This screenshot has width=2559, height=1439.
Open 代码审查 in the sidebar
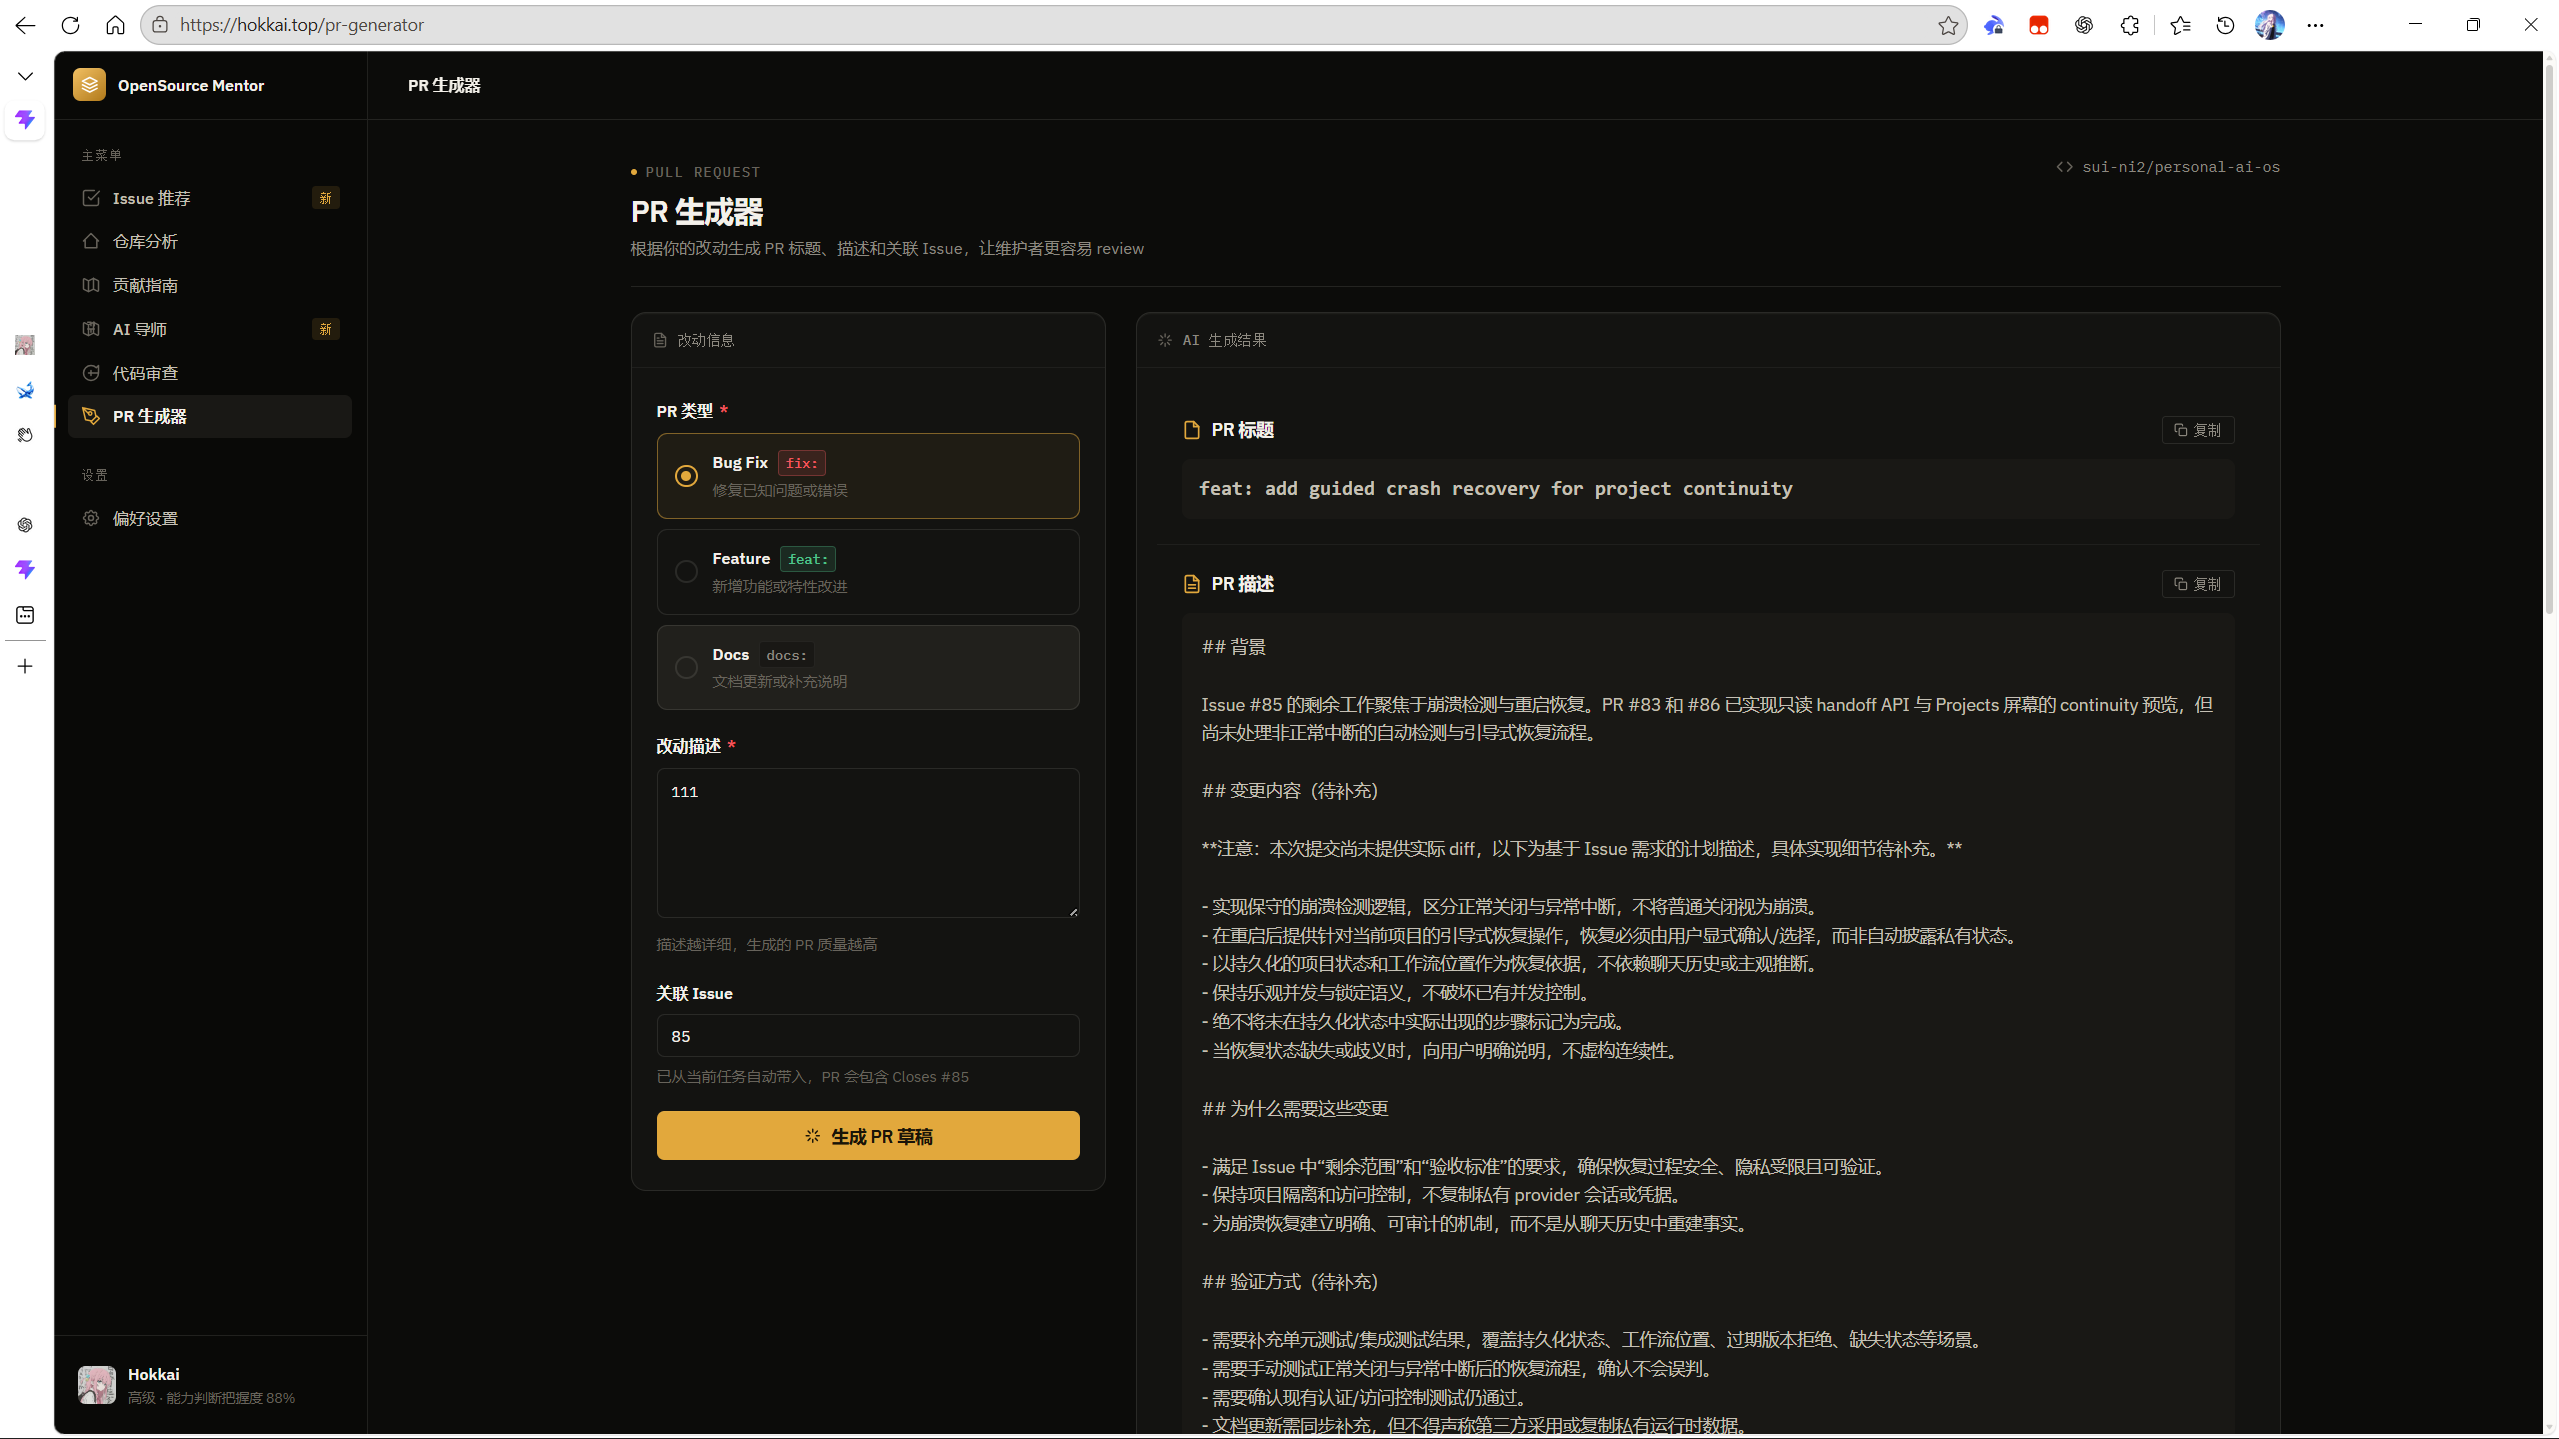(210, 373)
